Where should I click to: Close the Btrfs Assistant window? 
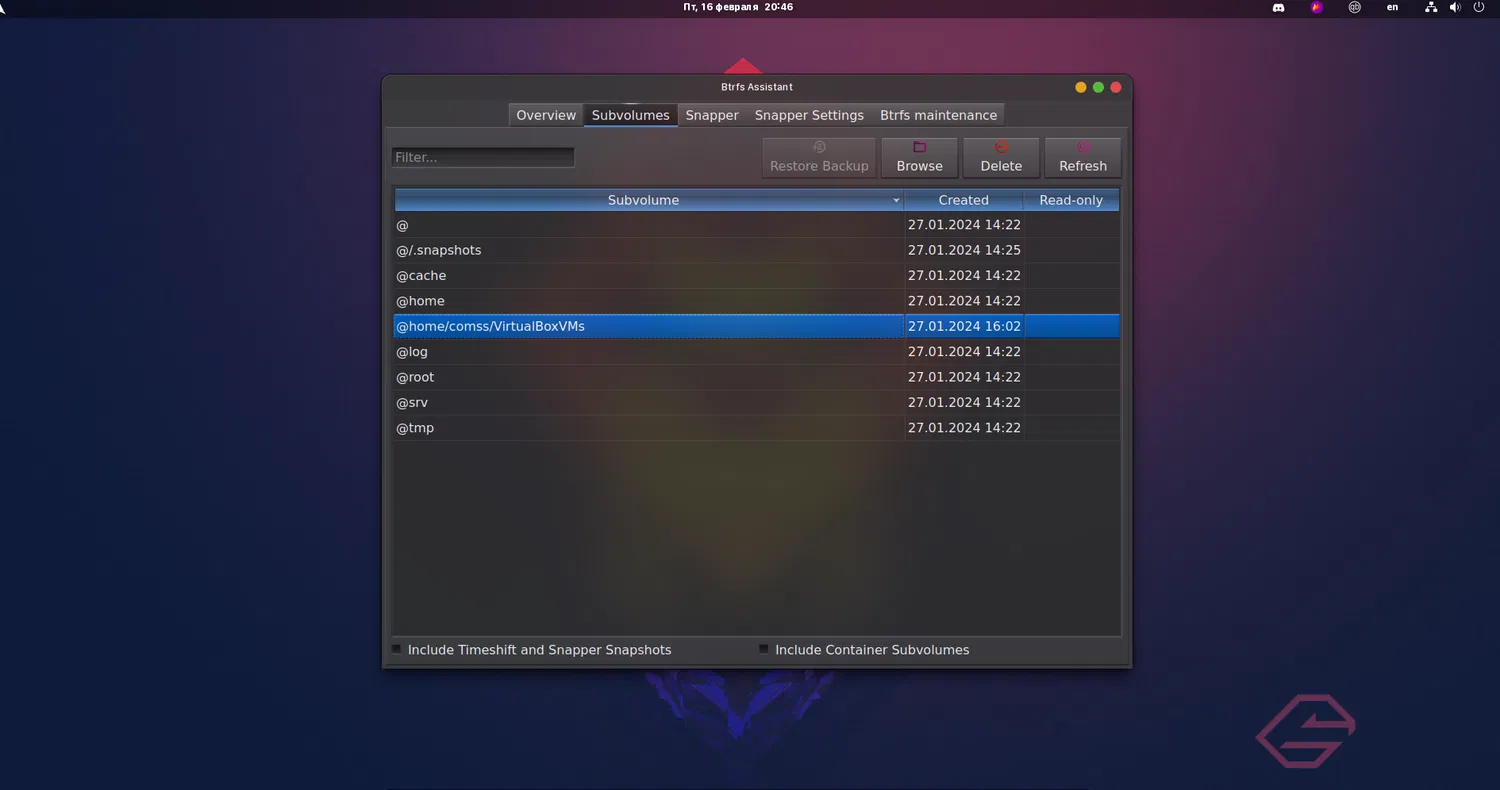click(x=1116, y=87)
